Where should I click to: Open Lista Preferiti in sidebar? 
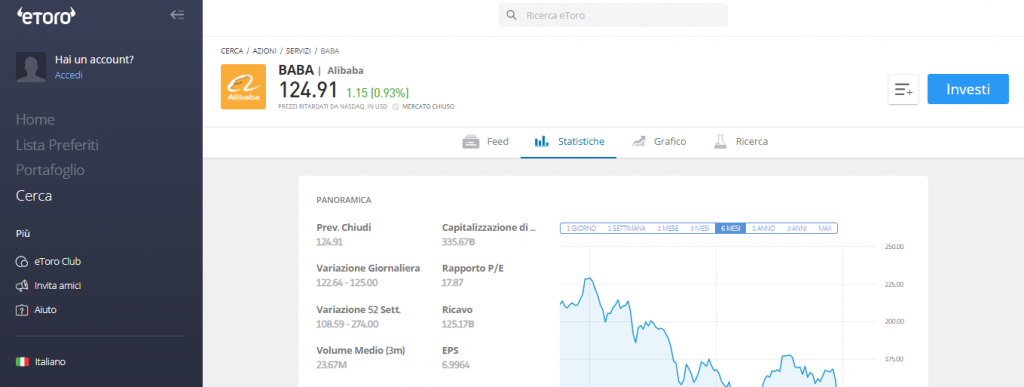tap(57, 145)
